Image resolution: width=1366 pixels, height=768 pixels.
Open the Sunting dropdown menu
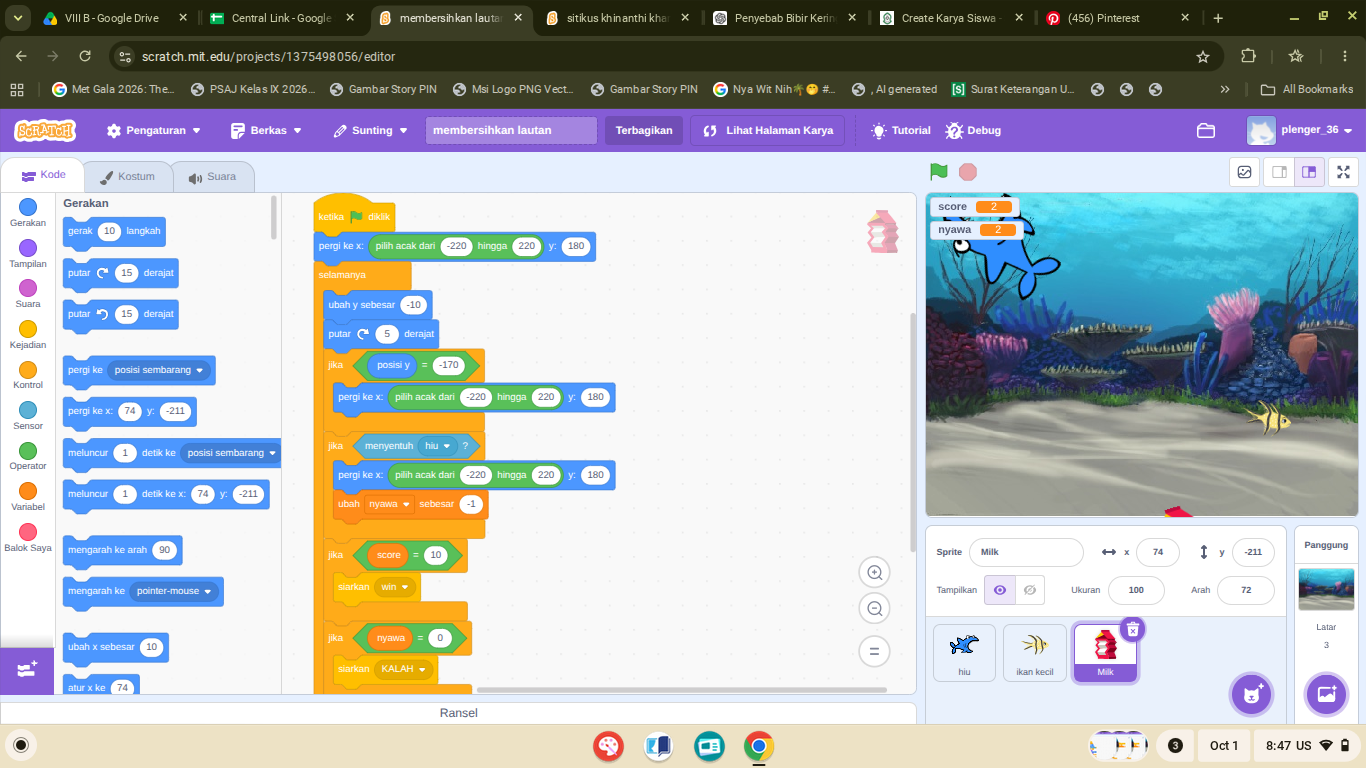pos(371,131)
